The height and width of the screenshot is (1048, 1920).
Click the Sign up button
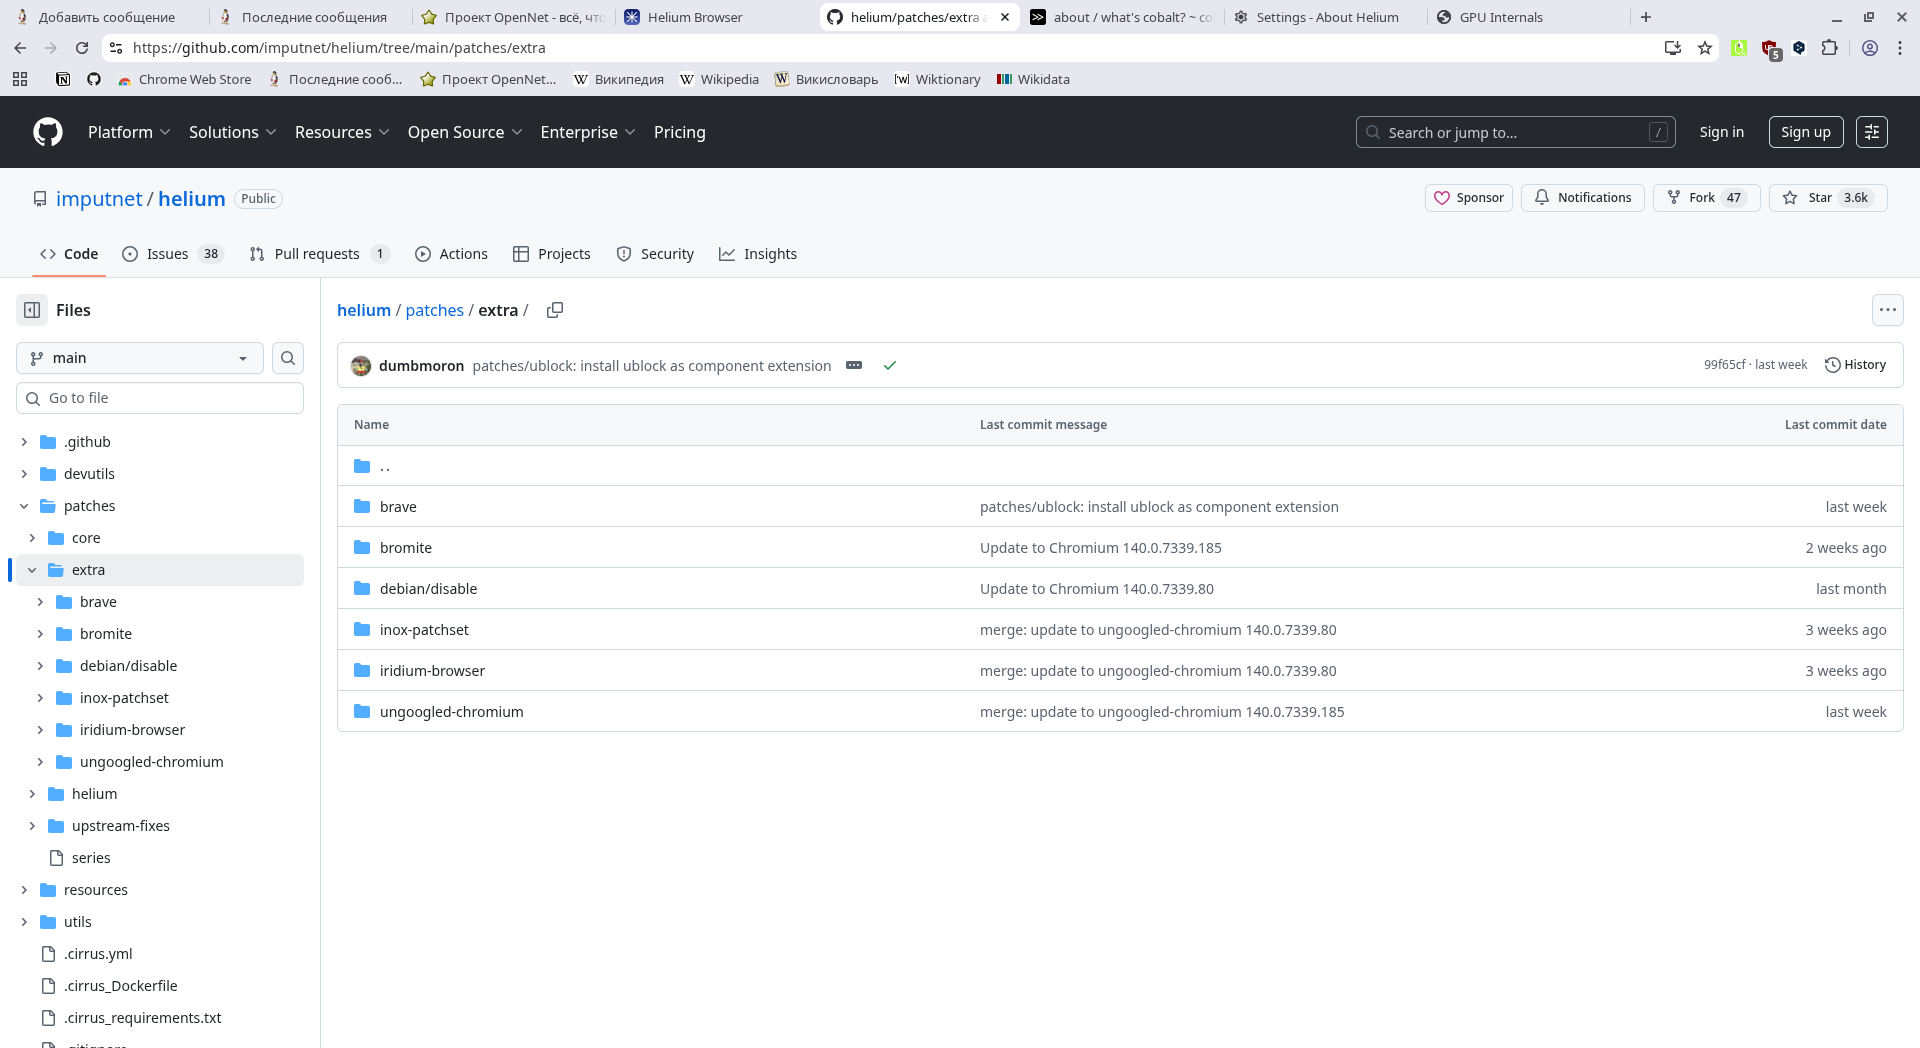point(1805,132)
